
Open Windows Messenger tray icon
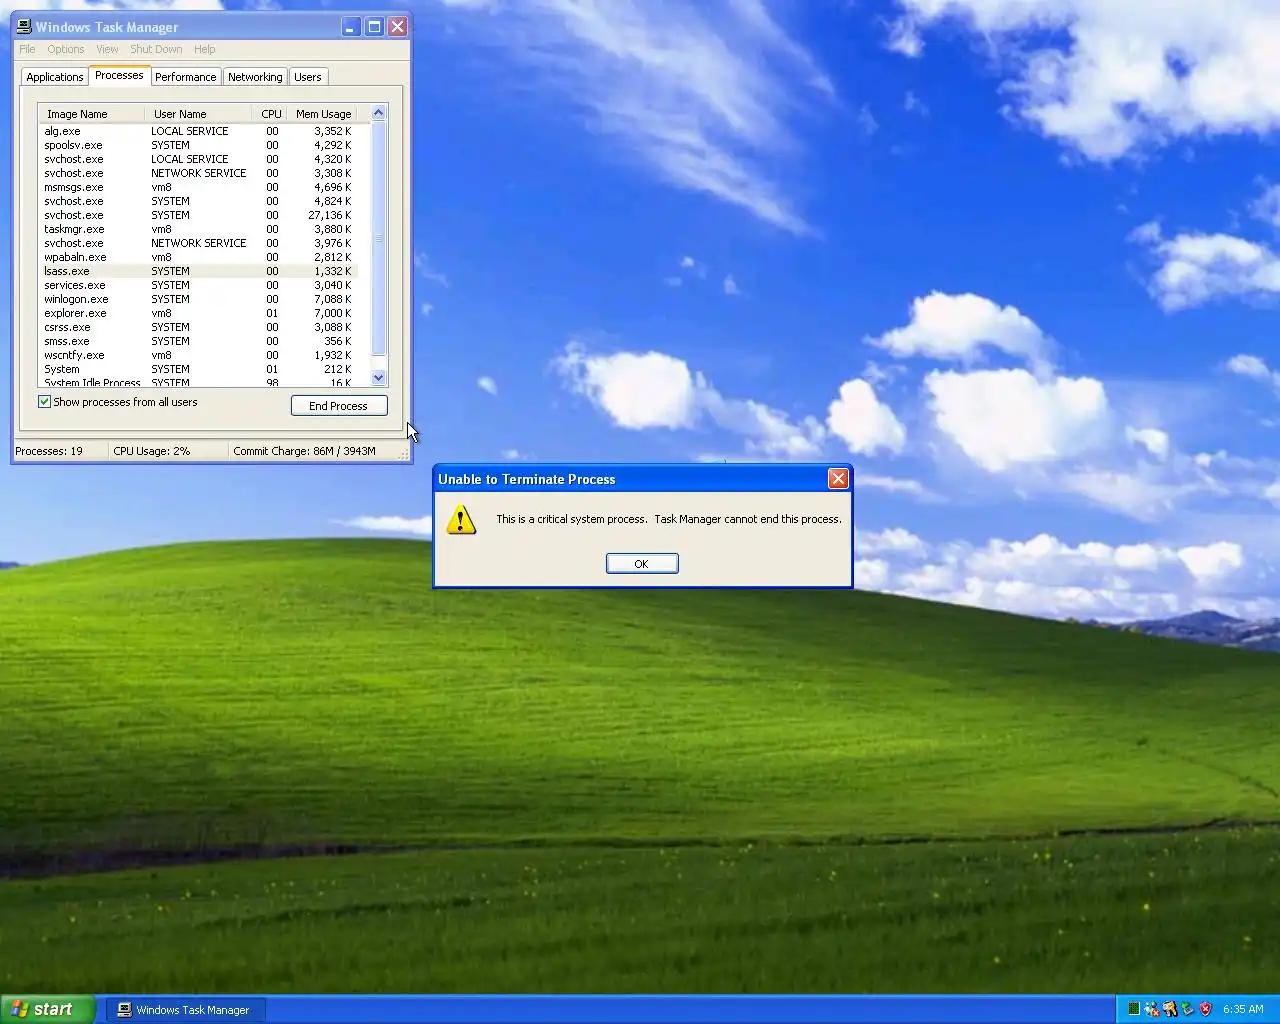(1152, 1009)
